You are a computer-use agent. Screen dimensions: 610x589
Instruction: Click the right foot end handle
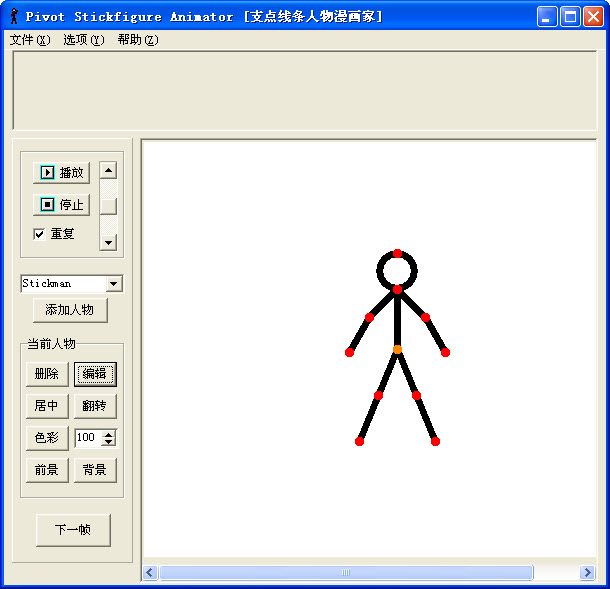pos(435,441)
